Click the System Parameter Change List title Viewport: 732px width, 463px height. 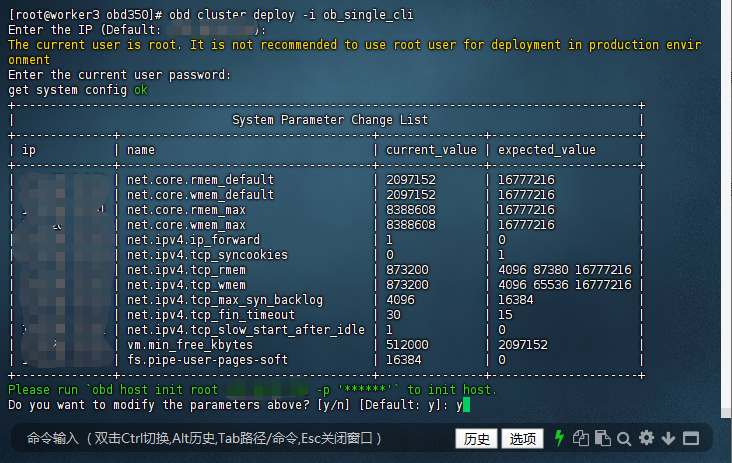pos(329,120)
